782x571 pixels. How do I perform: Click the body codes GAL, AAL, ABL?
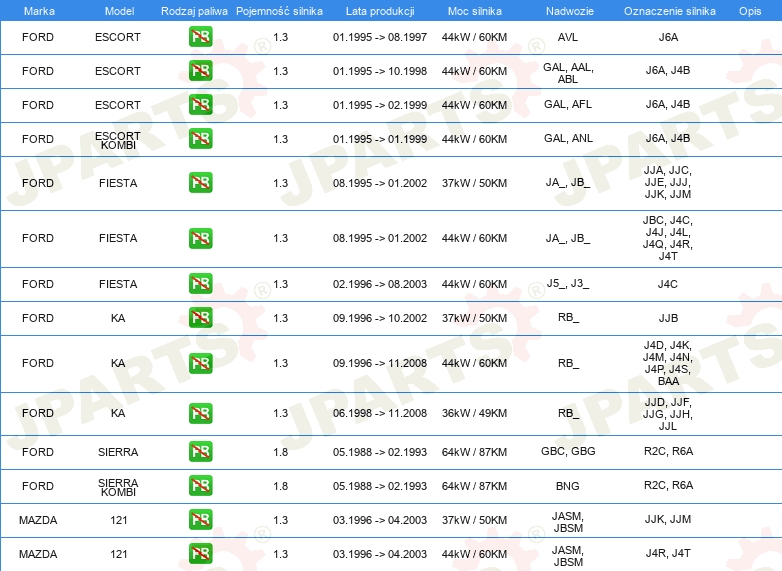pos(568,73)
